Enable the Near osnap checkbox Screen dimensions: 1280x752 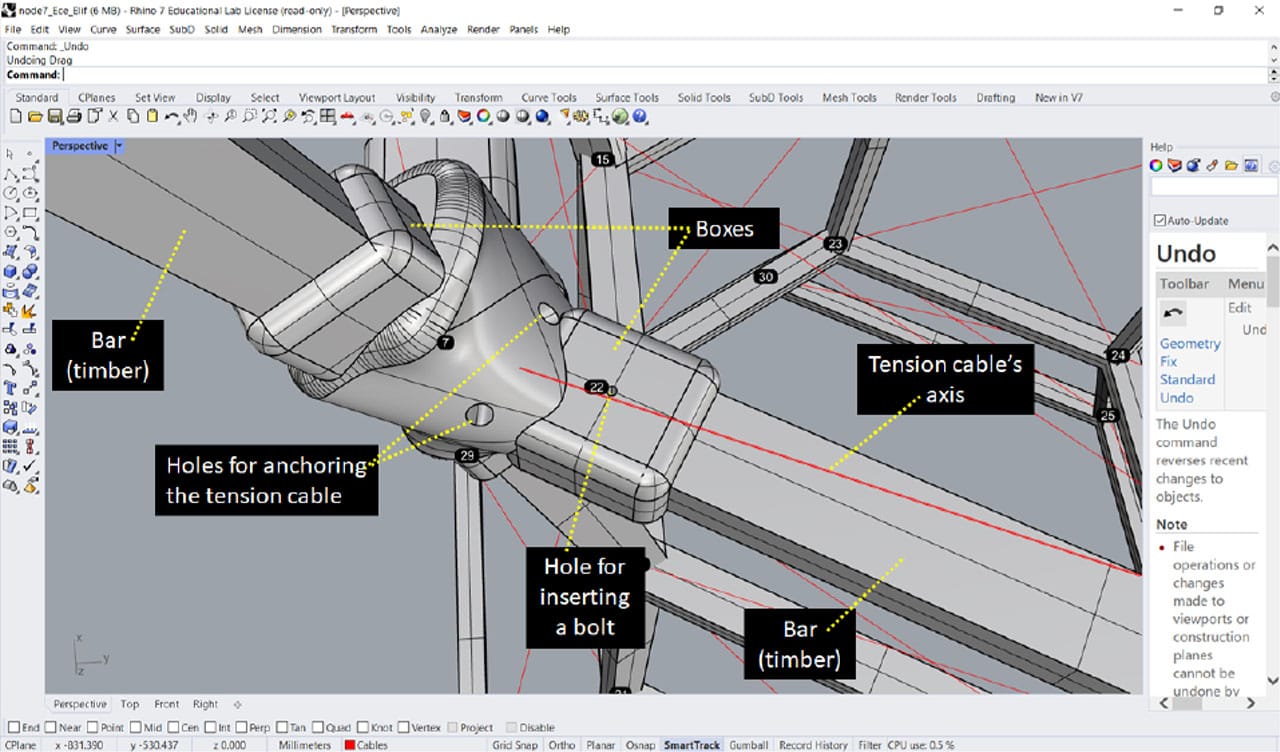(x=50, y=728)
